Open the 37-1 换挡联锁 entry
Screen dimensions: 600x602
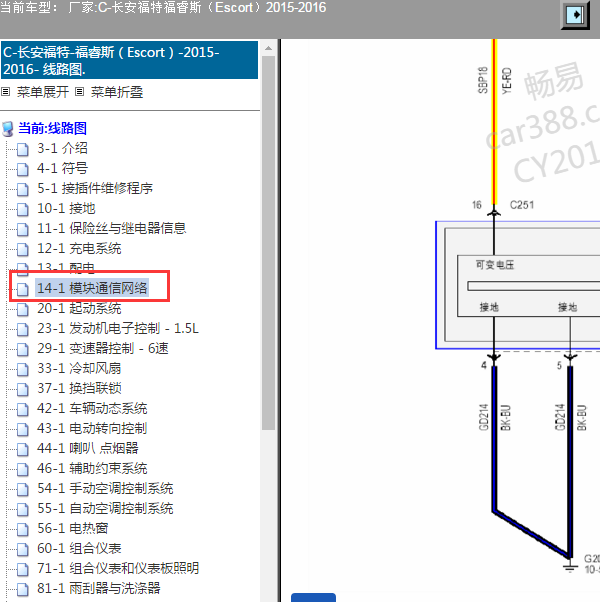click(79, 388)
